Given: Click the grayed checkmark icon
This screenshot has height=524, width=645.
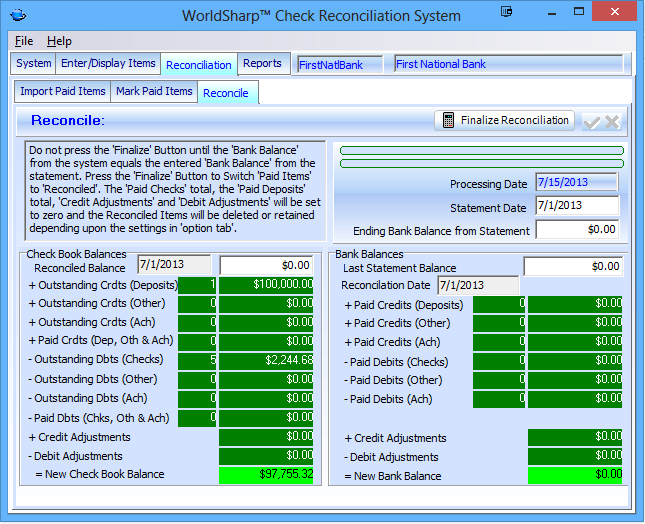Looking at the screenshot, I should [x=592, y=122].
